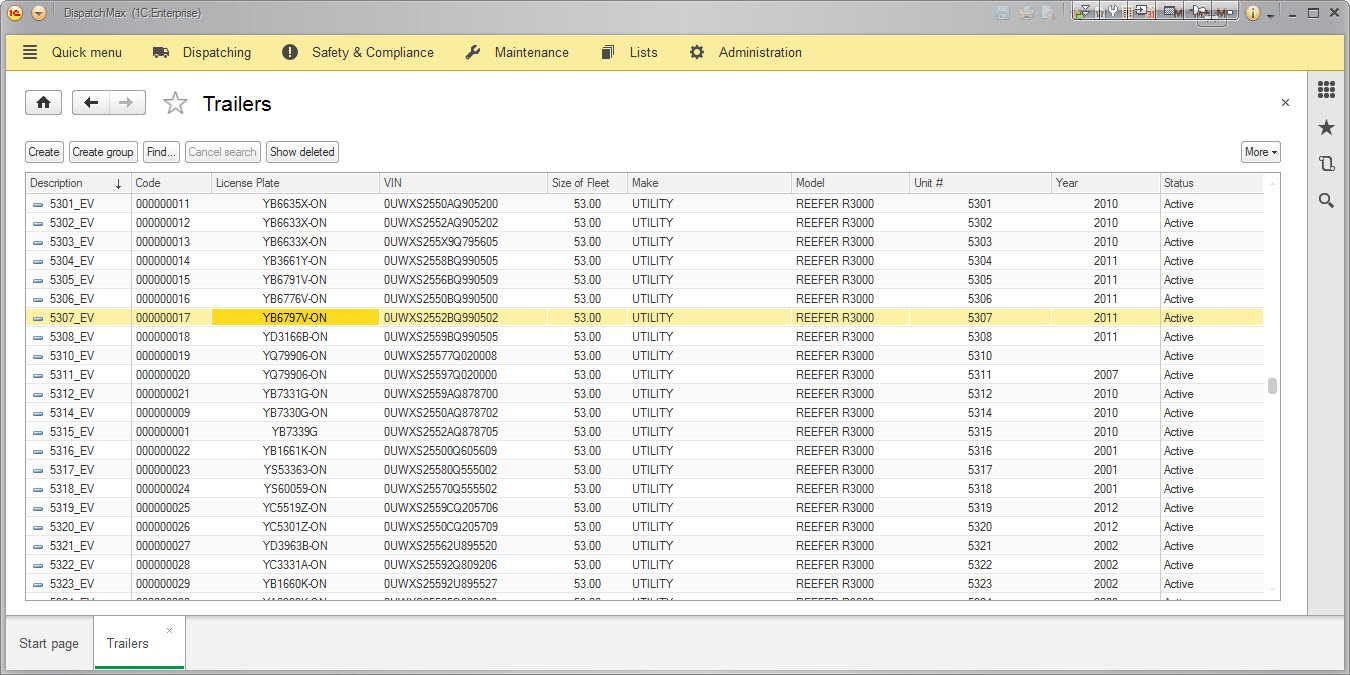This screenshot has height=675, width=1350.
Task: Open the More dropdown
Action: [1260, 152]
